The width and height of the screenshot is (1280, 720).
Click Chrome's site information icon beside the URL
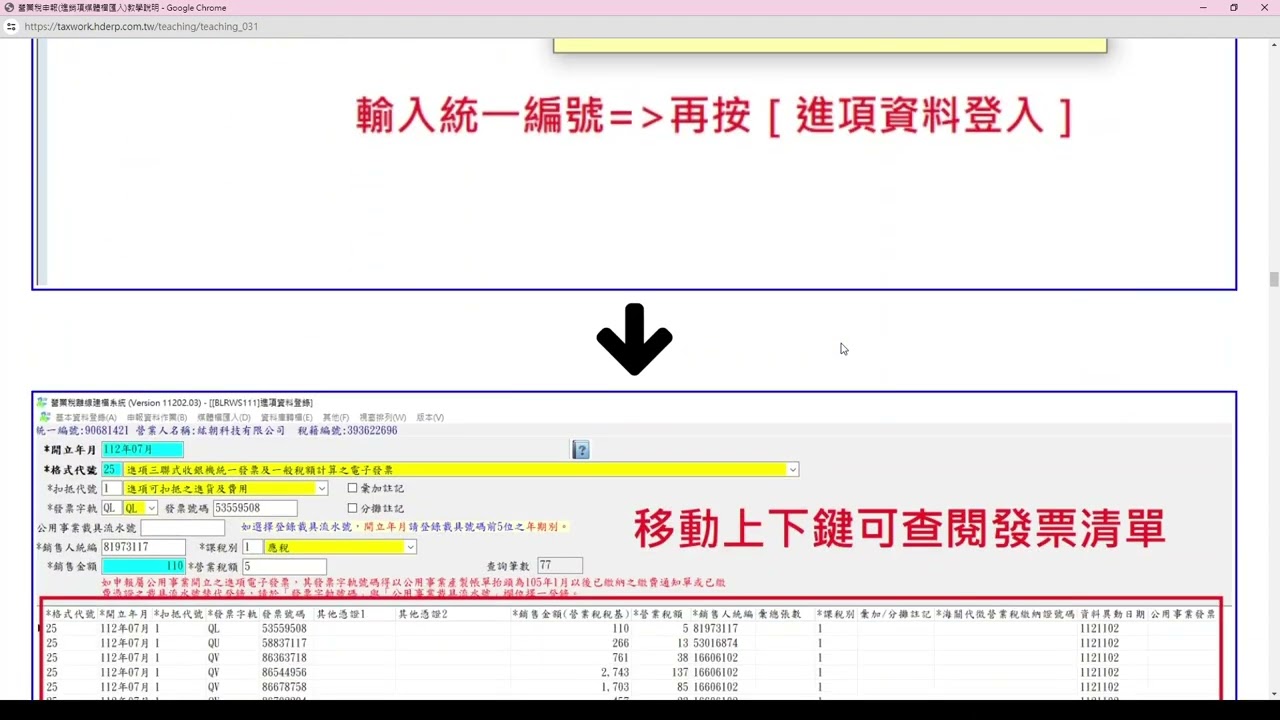pyautogui.click(x=11, y=27)
